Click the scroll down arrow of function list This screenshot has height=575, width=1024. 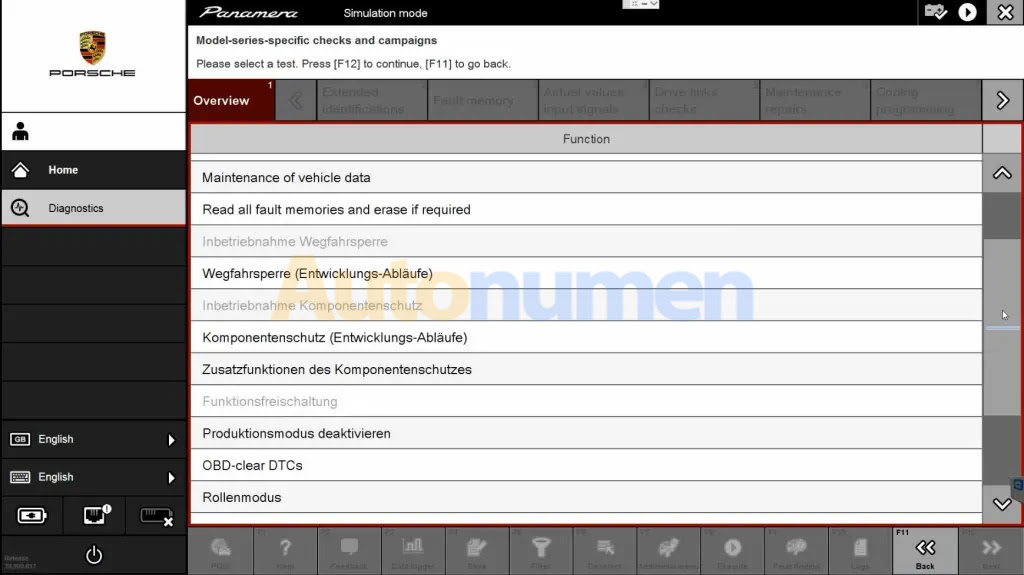[1002, 504]
